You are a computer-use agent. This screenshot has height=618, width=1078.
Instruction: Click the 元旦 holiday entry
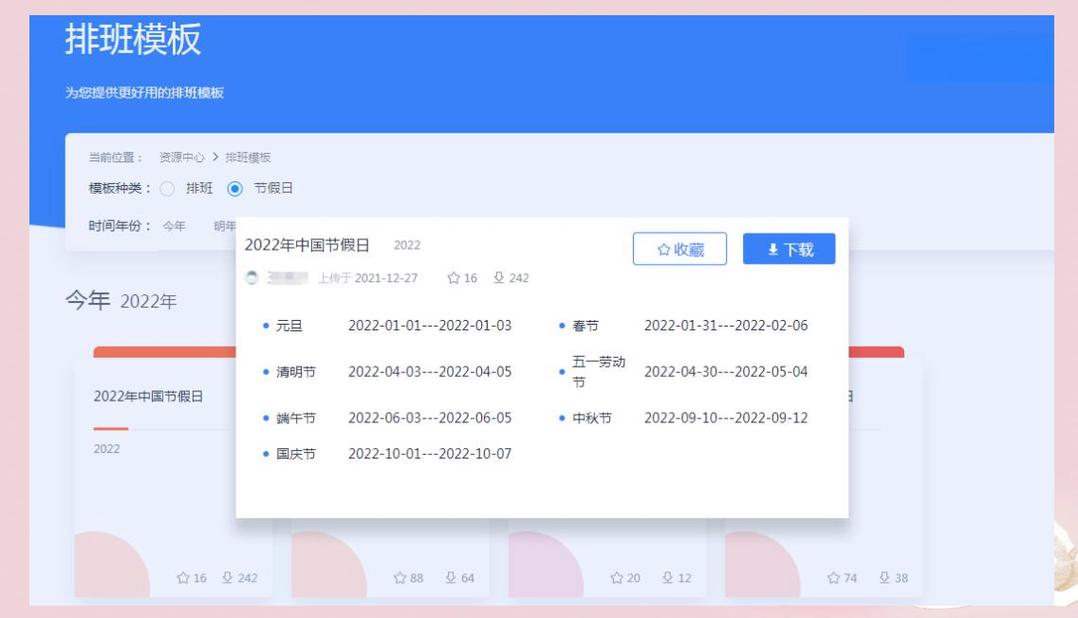pyautogui.click(x=289, y=326)
